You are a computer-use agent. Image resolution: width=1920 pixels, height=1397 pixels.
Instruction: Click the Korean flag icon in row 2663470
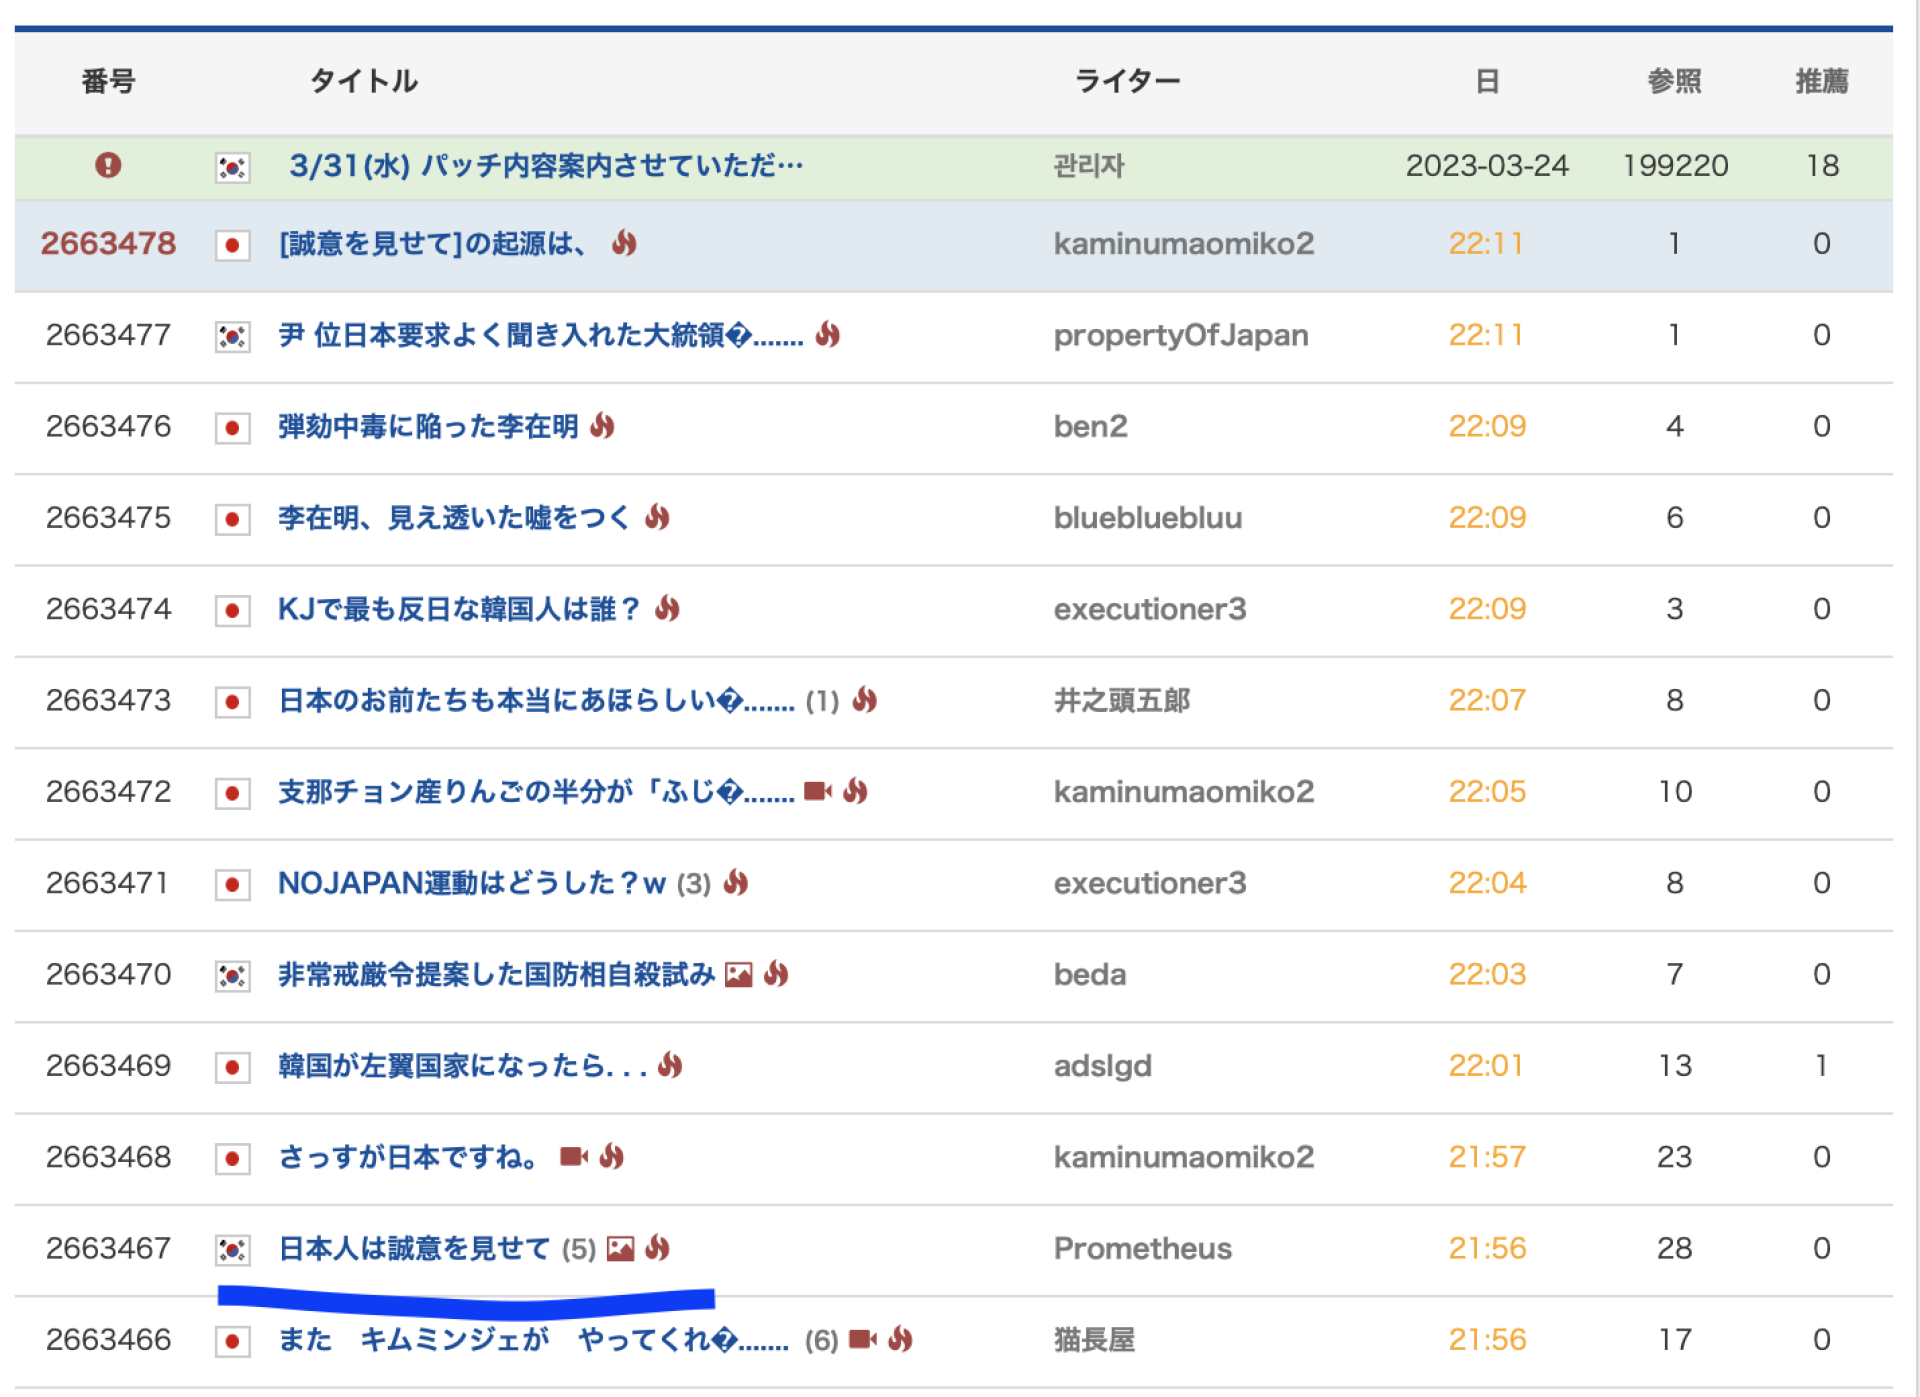(232, 976)
